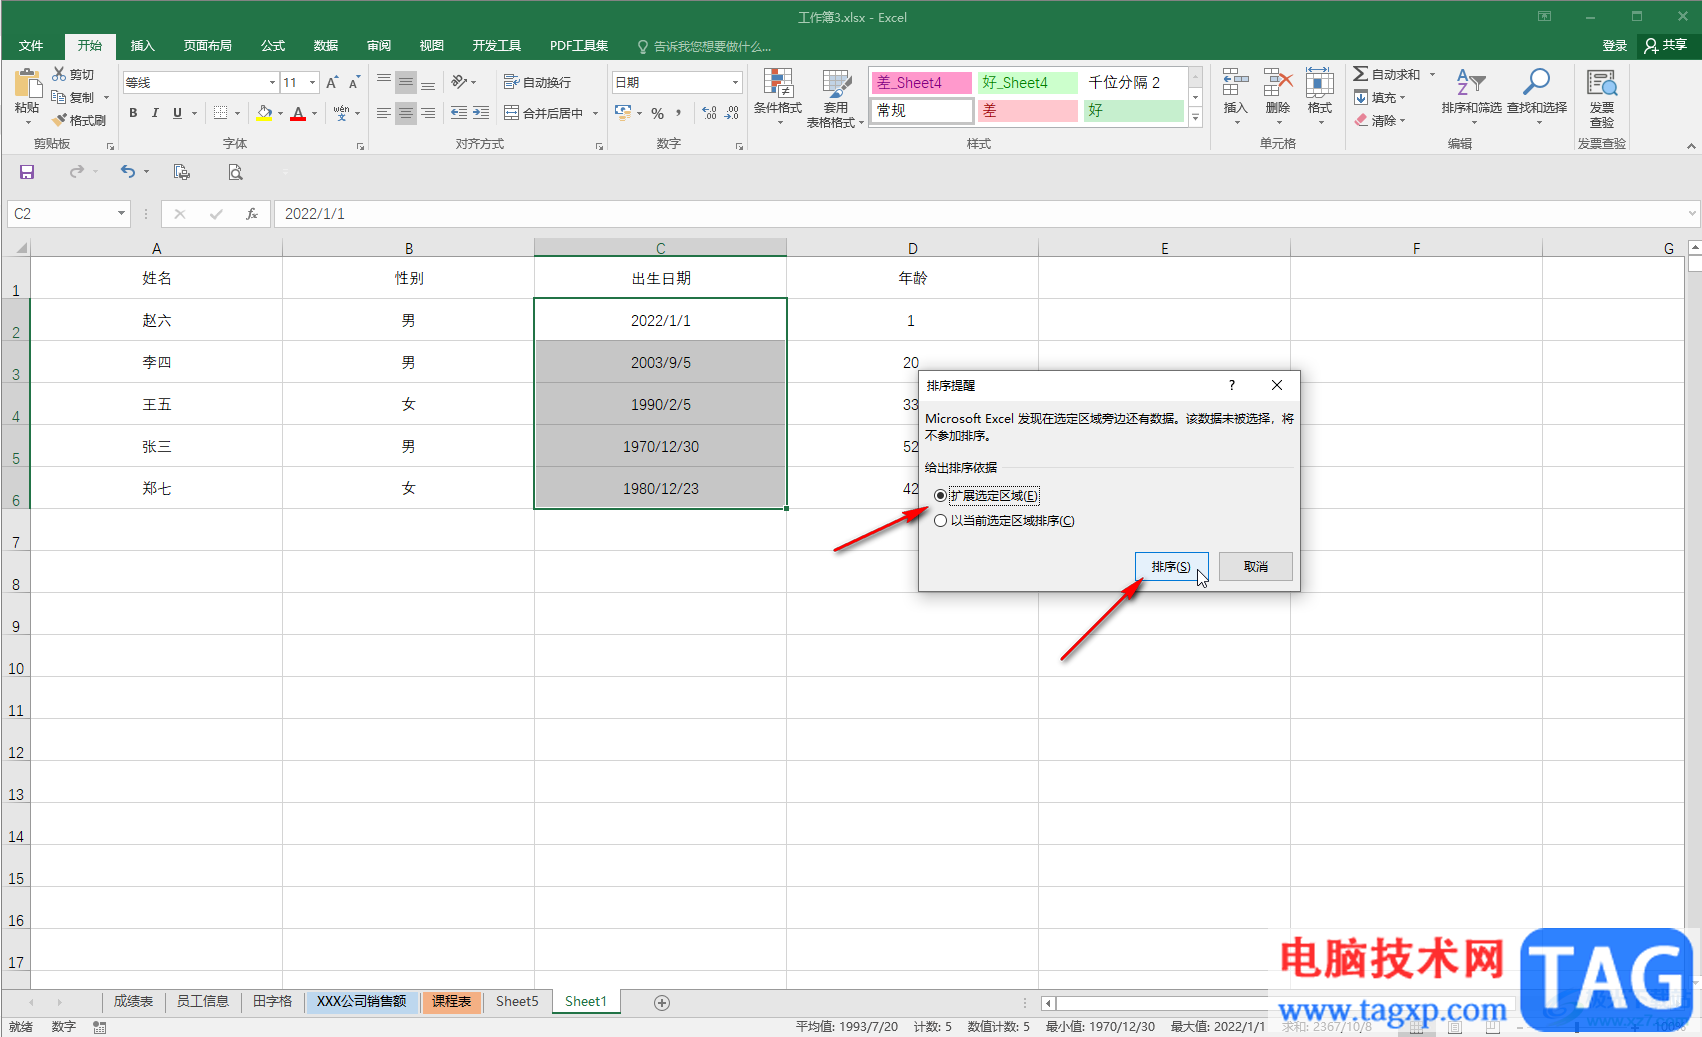
Task: Switch to the 成绩表 sheet tab
Action: 133,1001
